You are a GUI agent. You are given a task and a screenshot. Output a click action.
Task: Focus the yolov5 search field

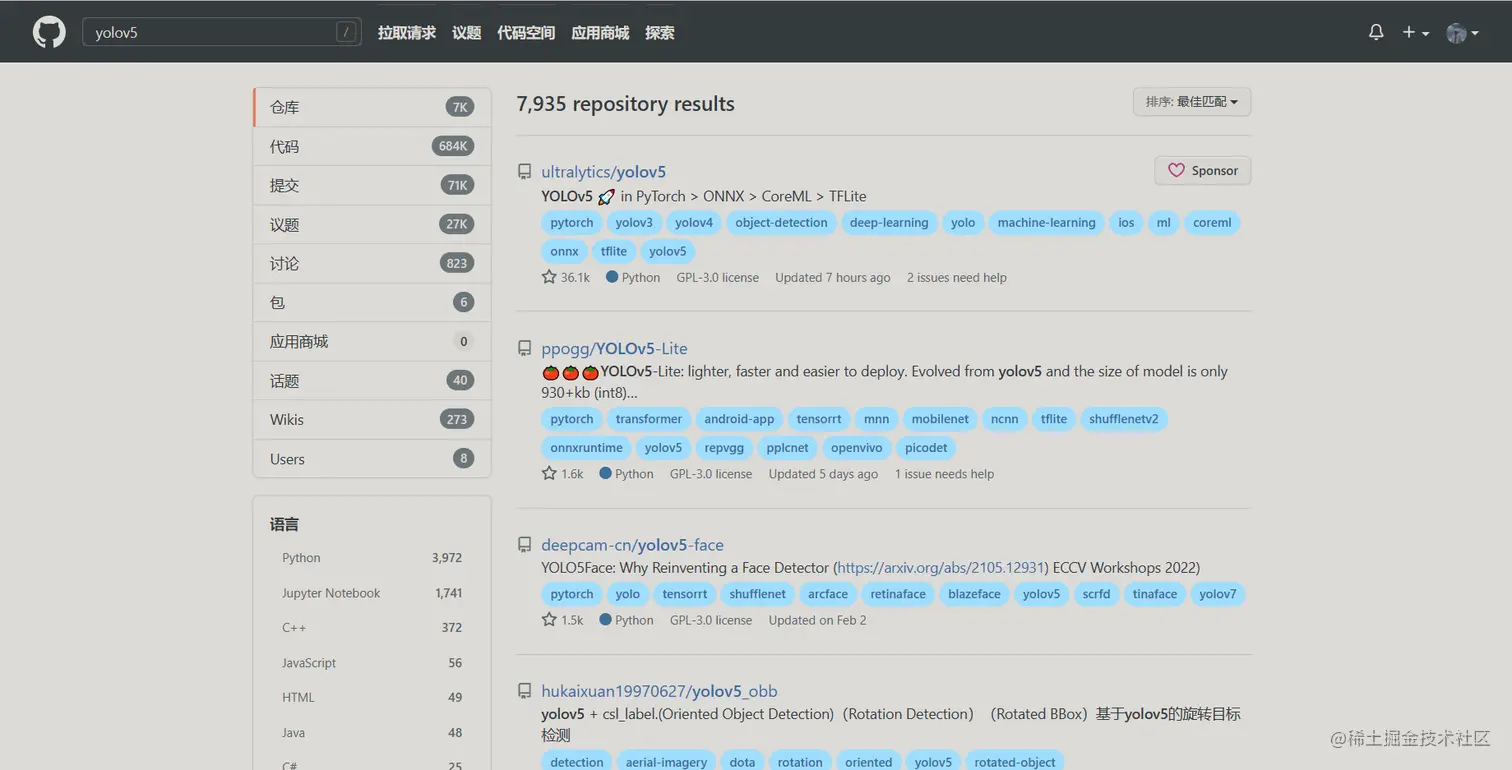221,33
